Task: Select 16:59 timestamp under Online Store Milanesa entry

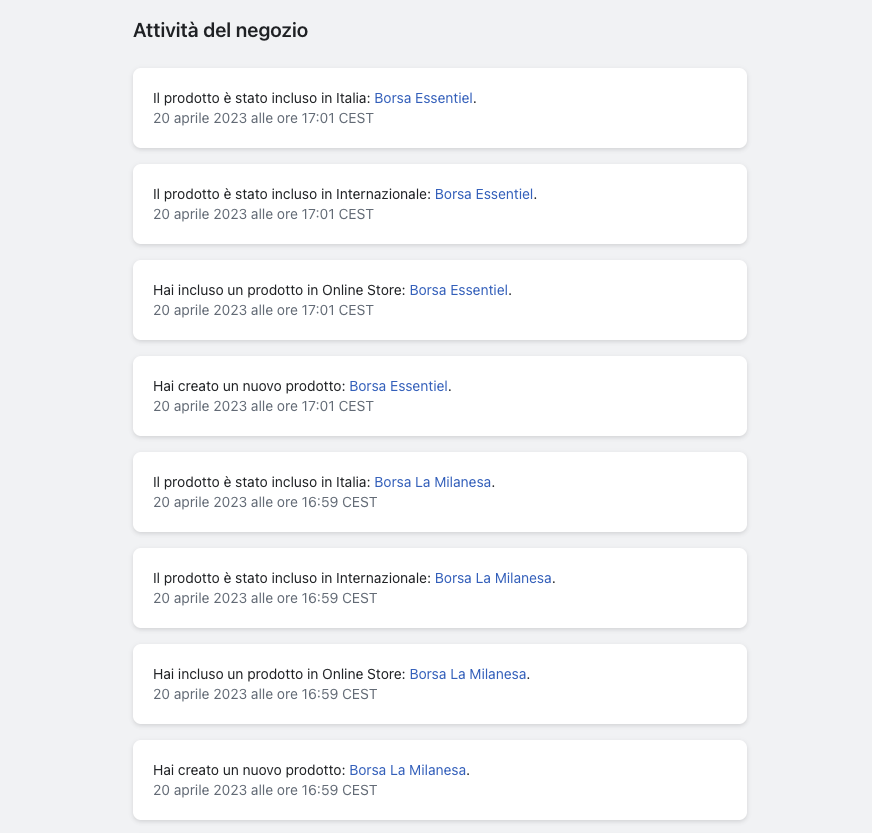Action: (265, 695)
